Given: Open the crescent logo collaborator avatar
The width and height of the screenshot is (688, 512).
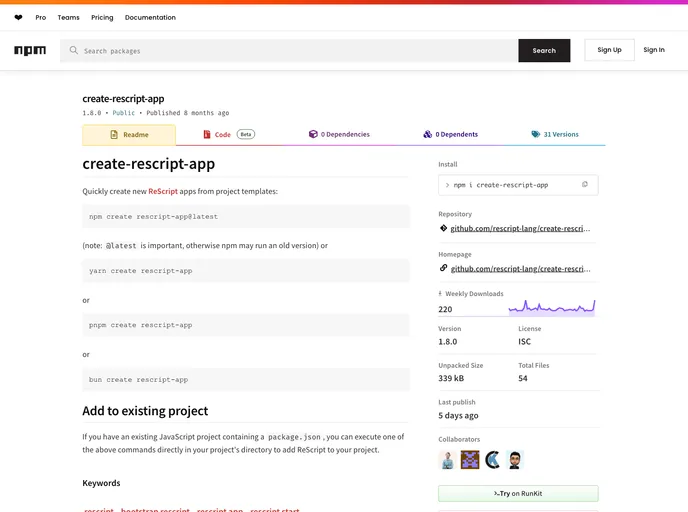Looking at the screenshot, I should coord(492,460).
